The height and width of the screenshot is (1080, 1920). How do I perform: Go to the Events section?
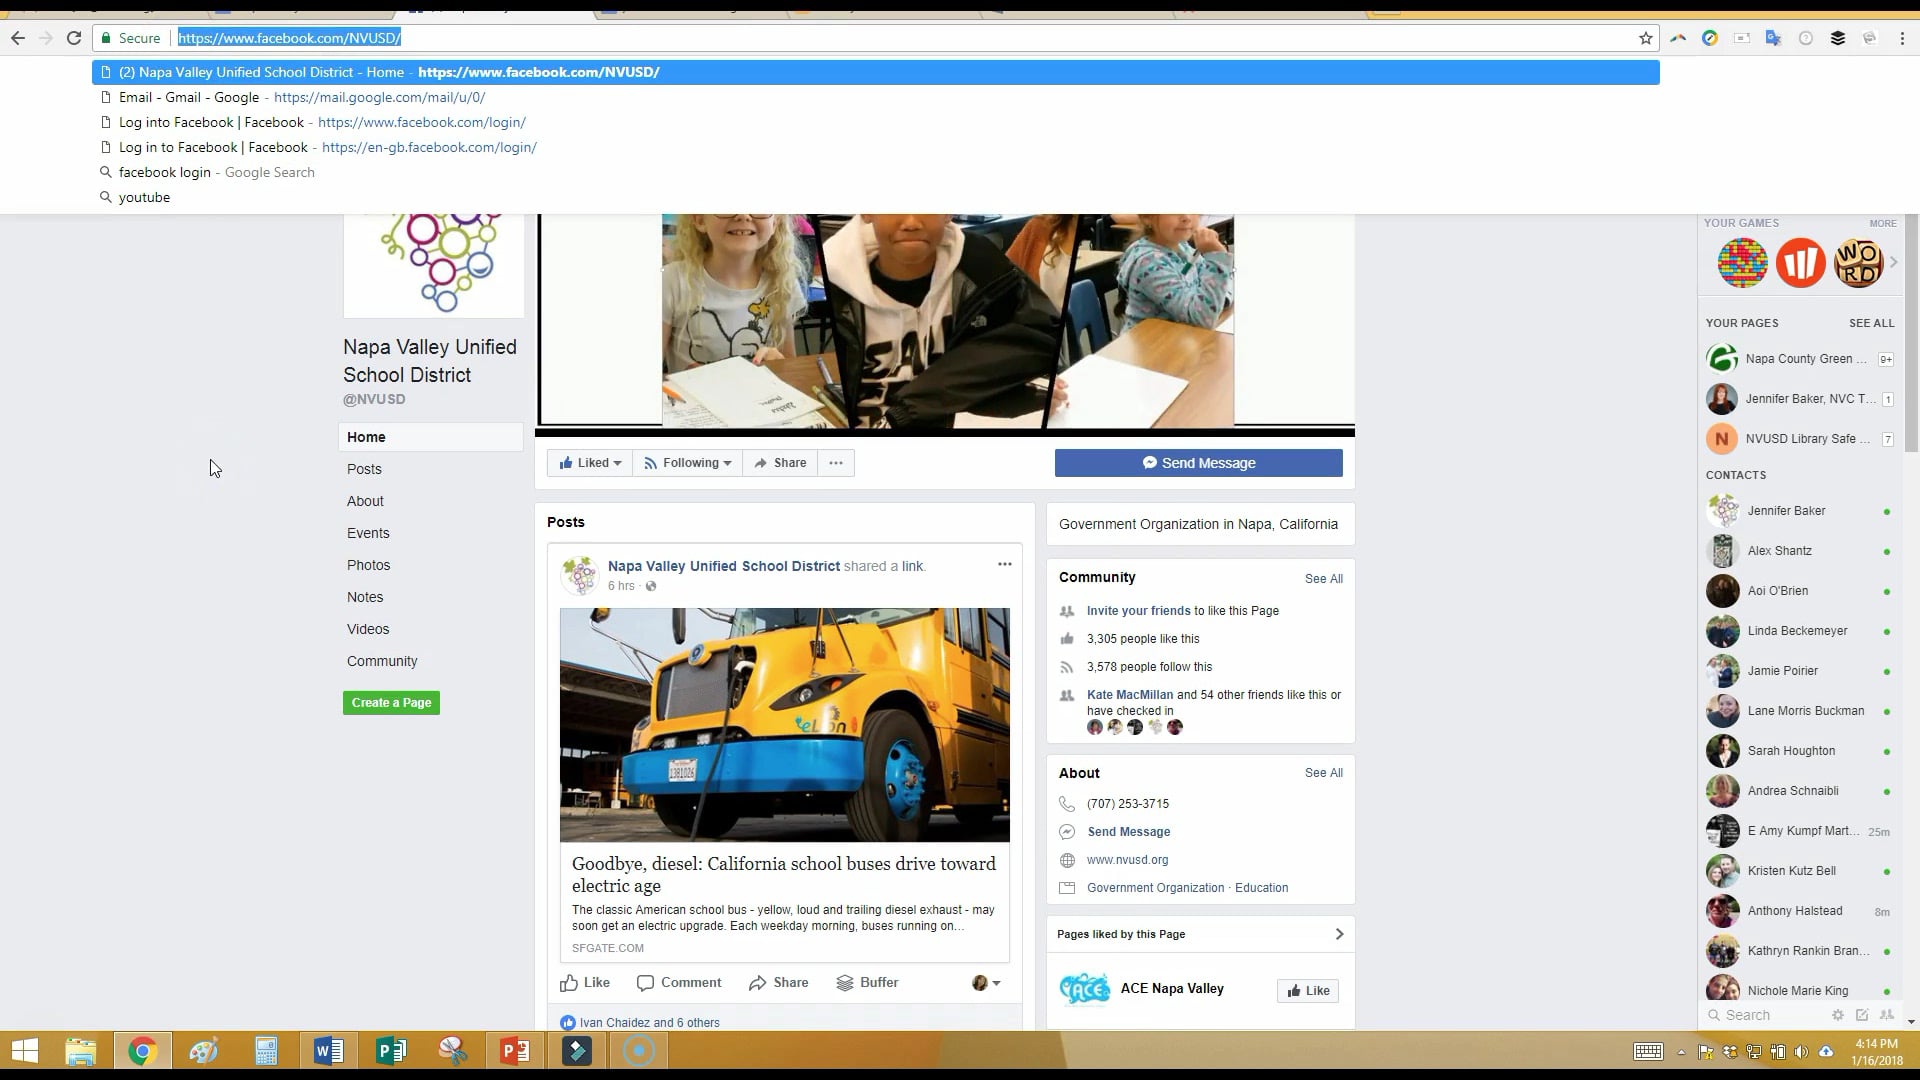368,533
